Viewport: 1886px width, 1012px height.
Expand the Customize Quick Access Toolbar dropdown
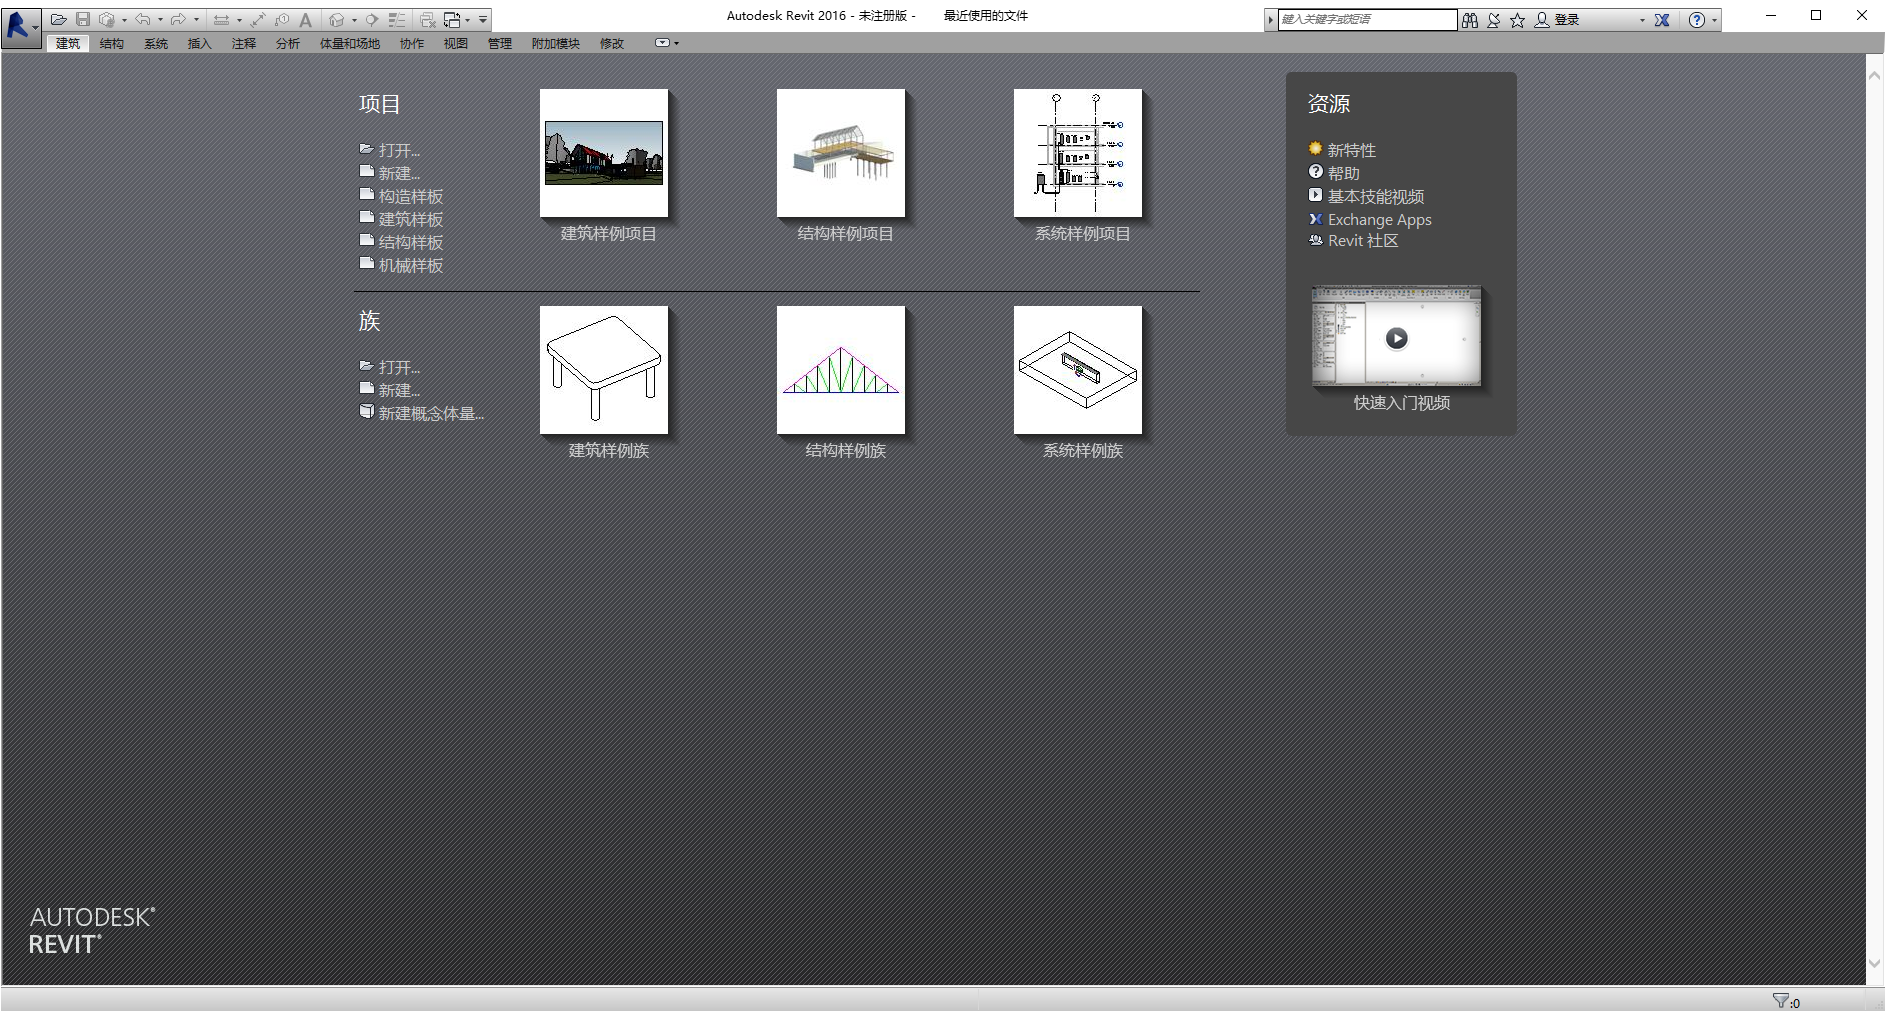tap(483, 19)
